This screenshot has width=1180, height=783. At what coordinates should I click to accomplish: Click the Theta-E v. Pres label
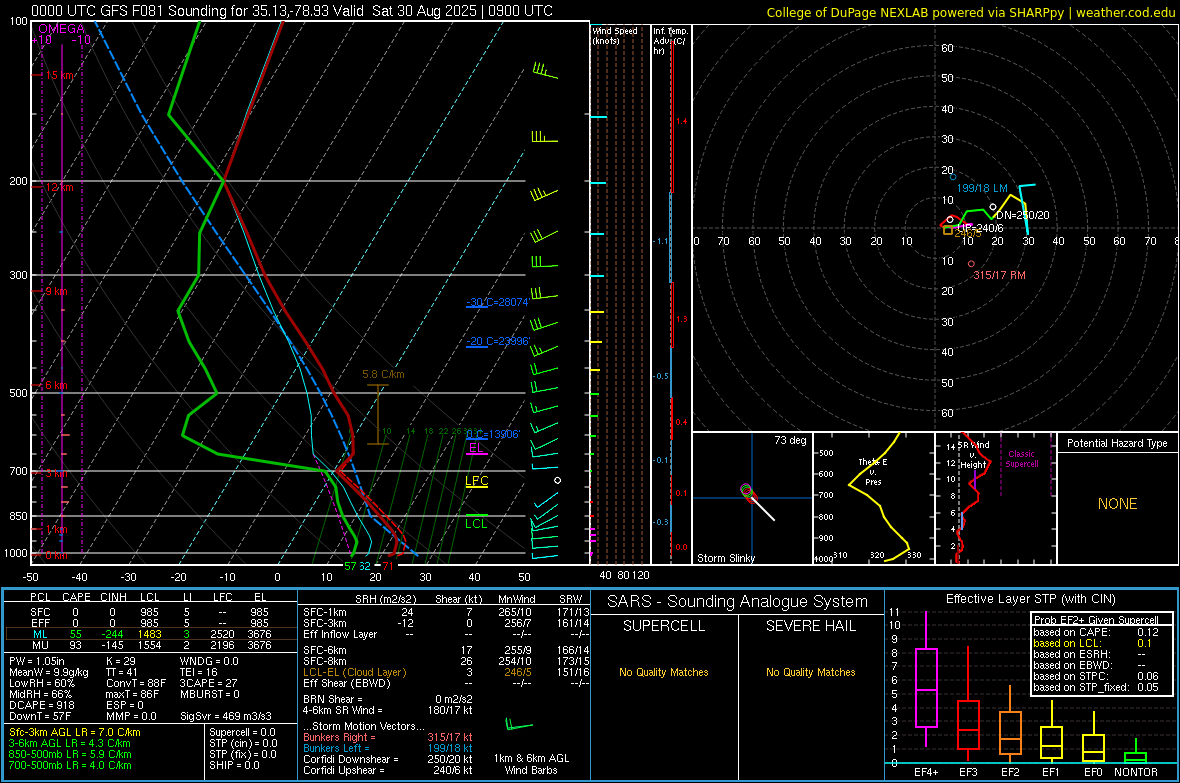coord(873,472)
